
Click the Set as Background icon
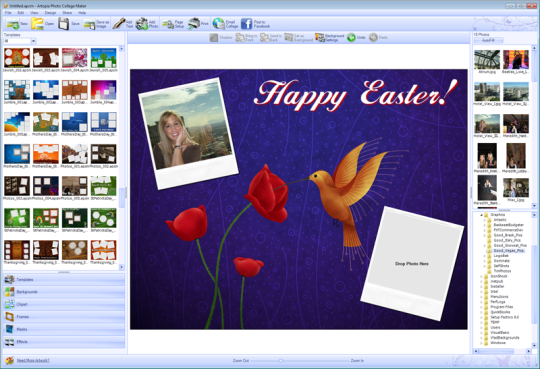[x=289, y=38]
